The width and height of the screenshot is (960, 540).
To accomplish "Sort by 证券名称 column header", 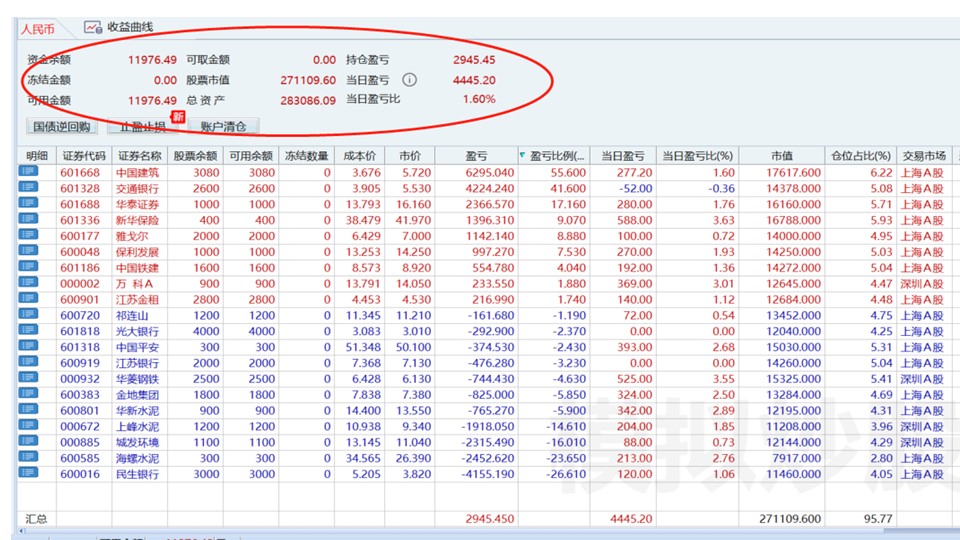I will point(140,156).
